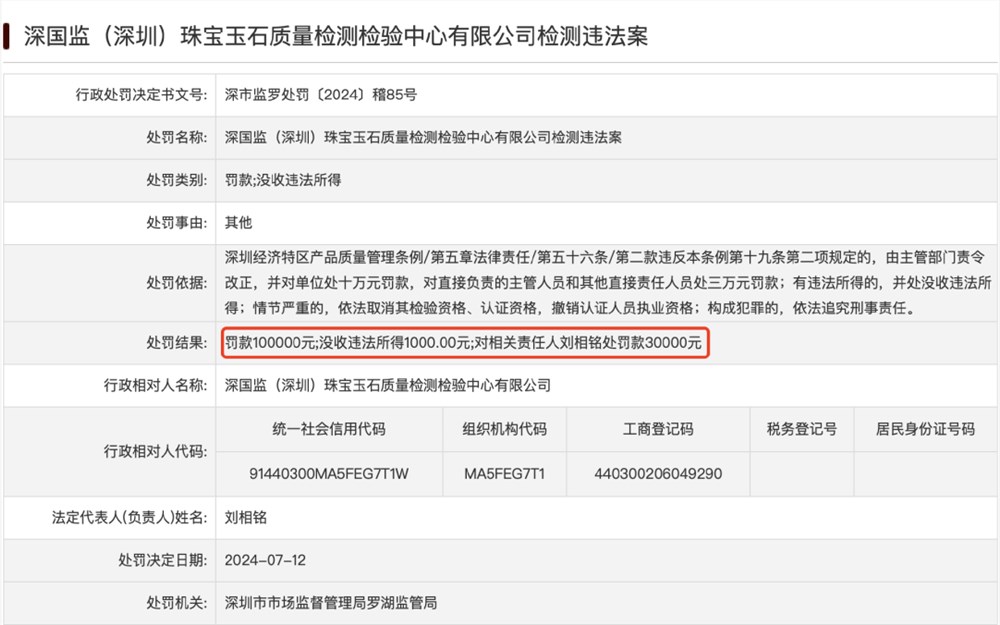Click the column header 税务登记号
The image size is (1000, 625).
[802, 430]
